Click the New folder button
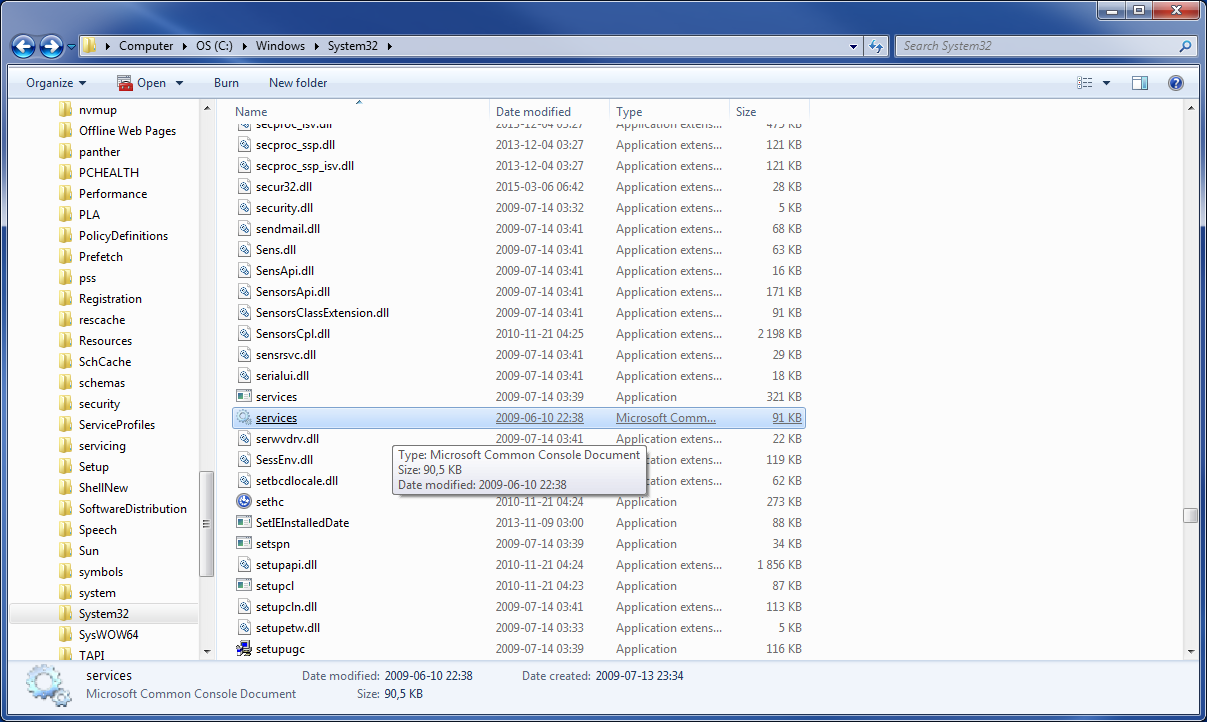Image resolution: width=1207 pixels, height=722 pixels. click(x=298, y=83)
